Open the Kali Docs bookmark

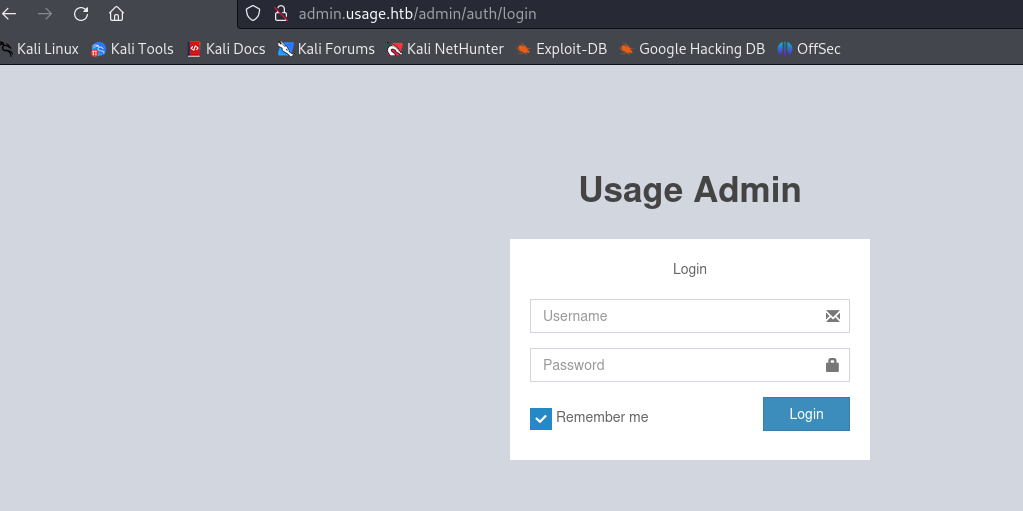pyautogui.click(x=226, y=49)
